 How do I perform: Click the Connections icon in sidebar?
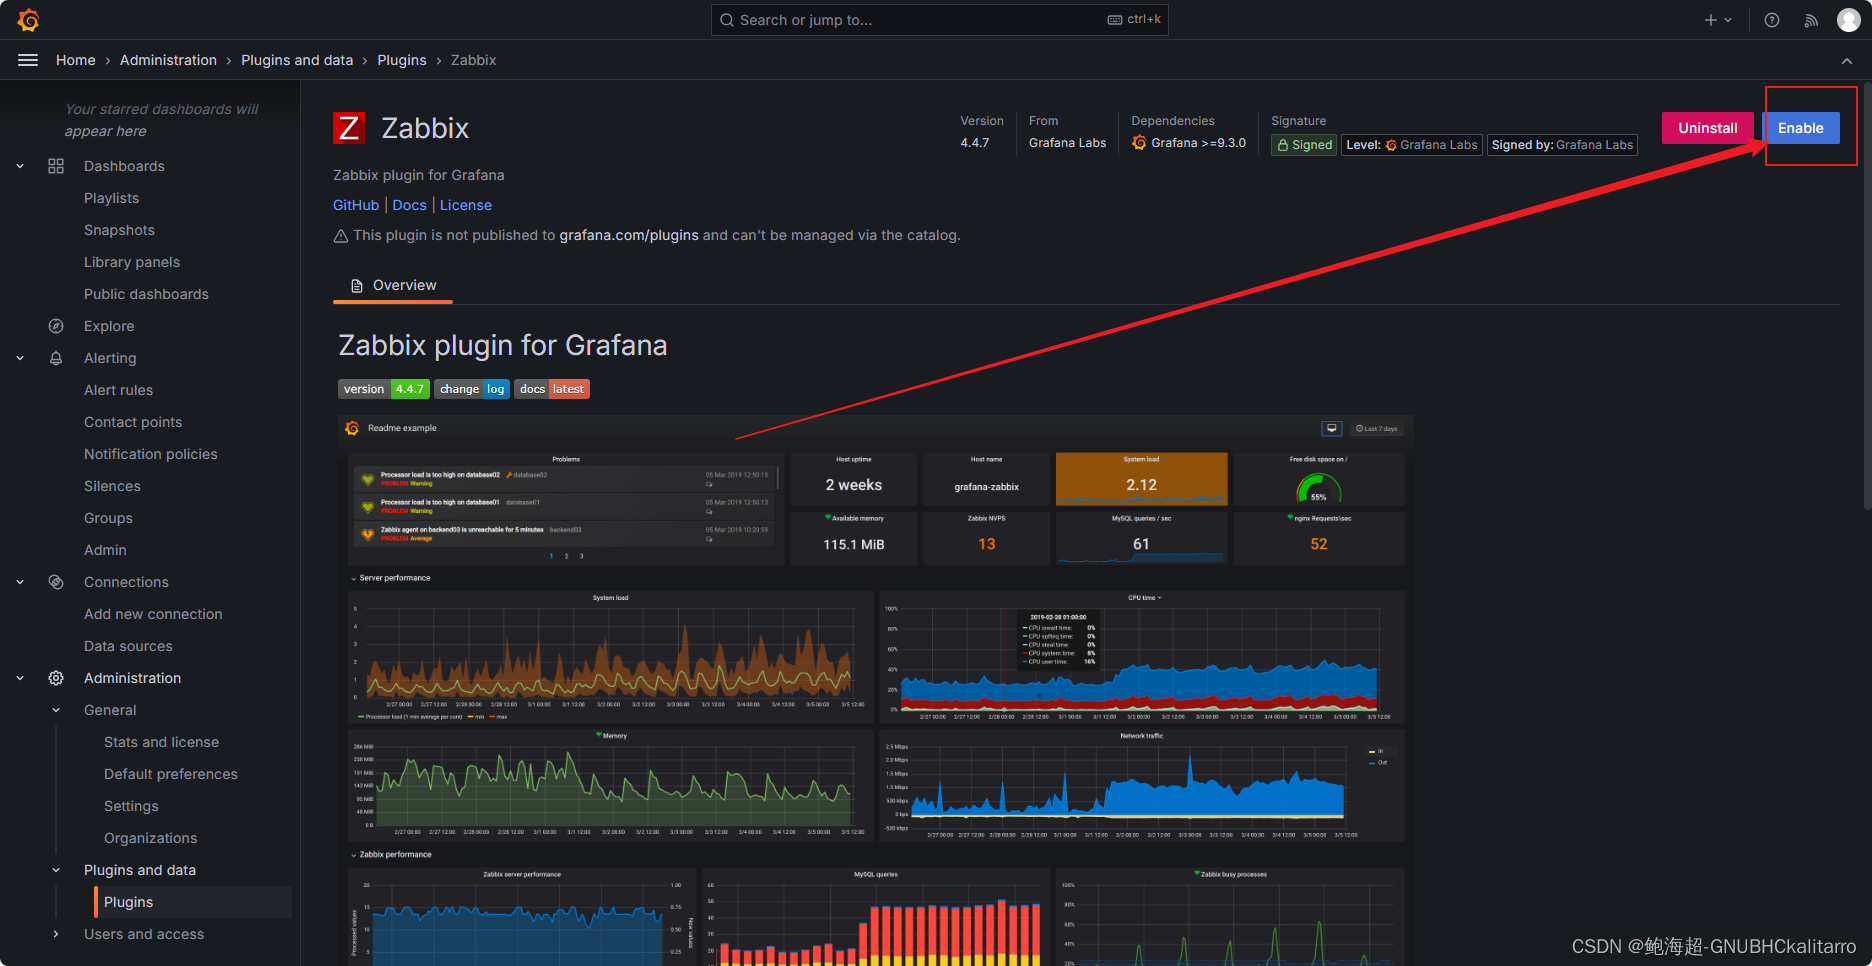[x=56, y=582]
